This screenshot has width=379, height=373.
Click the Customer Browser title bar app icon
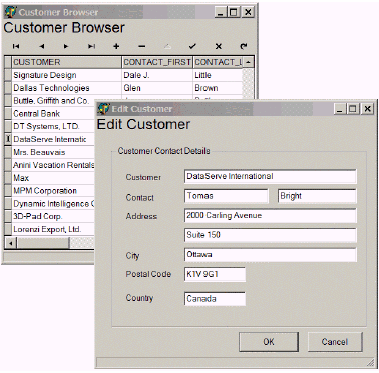click(10, 12)
